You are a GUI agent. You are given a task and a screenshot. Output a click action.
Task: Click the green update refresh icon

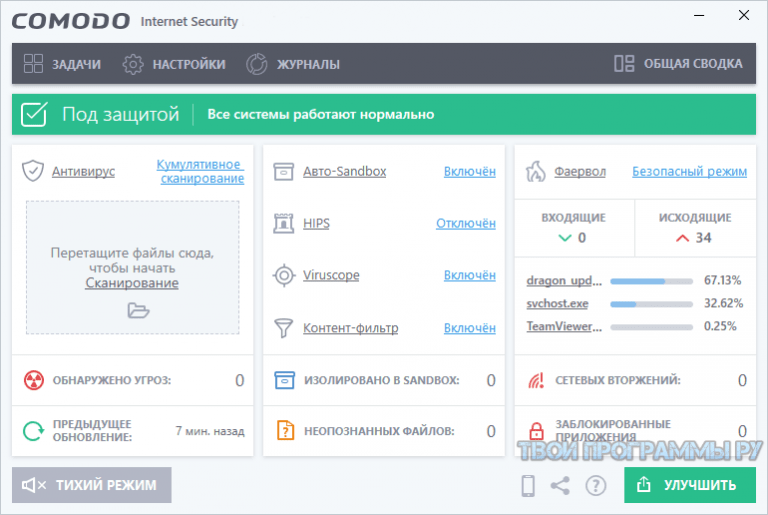[x=34, y=431]
